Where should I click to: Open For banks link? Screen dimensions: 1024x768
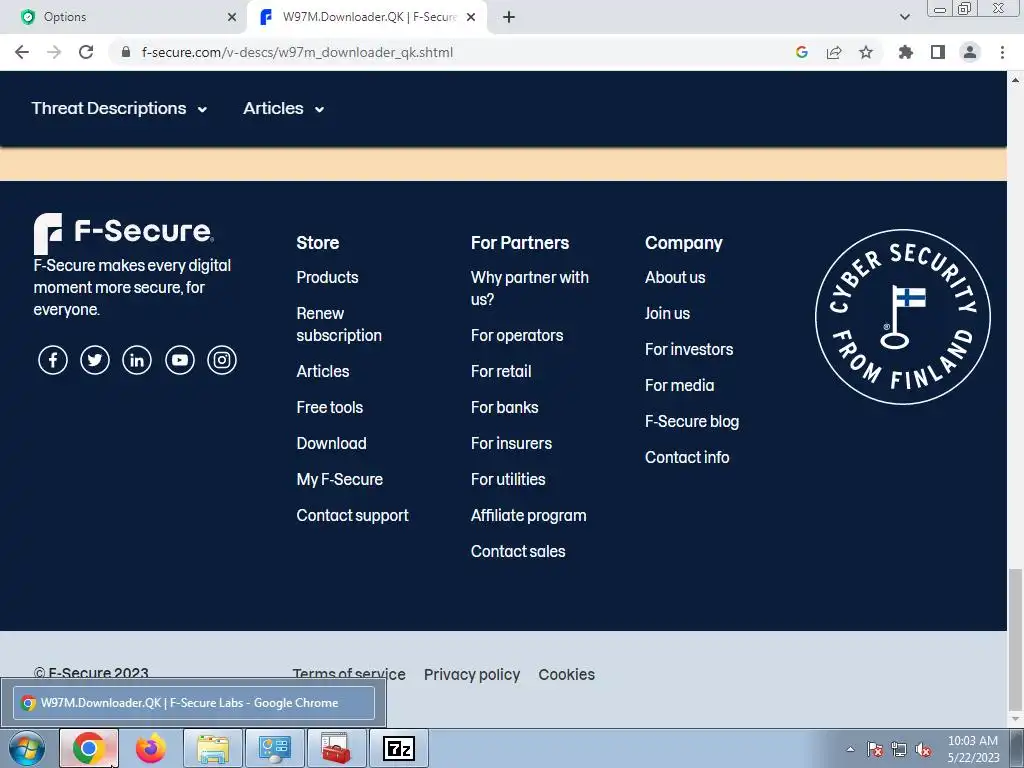(505, 408)
